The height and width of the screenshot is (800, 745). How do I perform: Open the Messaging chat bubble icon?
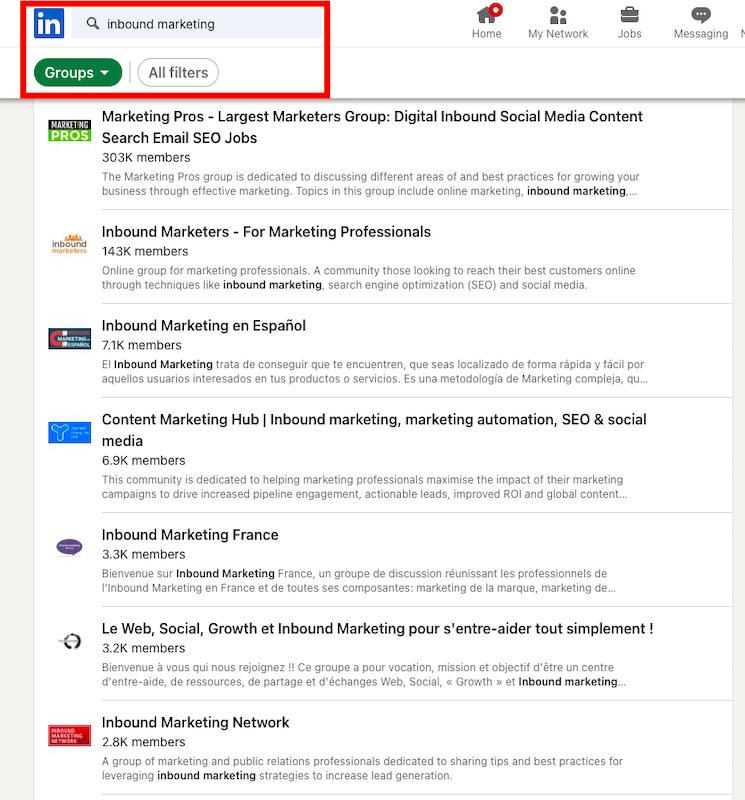tap(701, 15)
